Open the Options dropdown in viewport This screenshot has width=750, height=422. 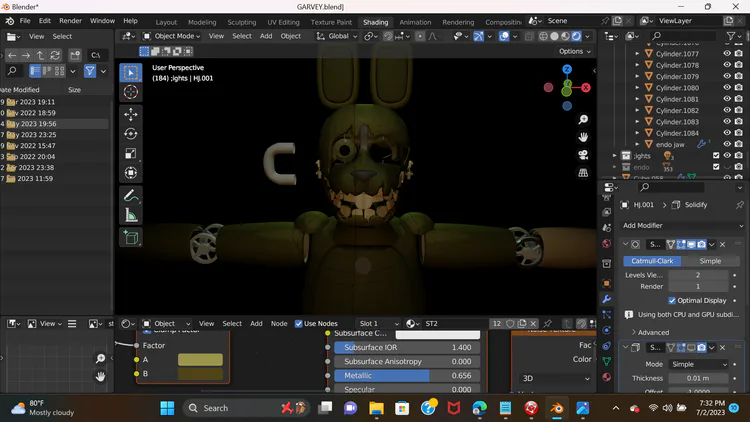coord(575,51)
